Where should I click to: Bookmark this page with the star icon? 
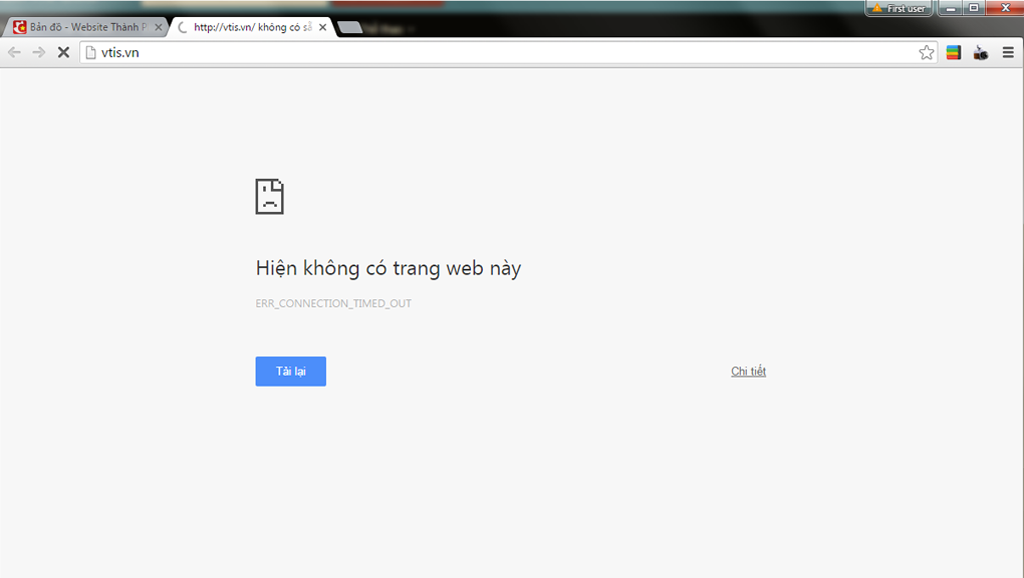(x=926, y=52)
